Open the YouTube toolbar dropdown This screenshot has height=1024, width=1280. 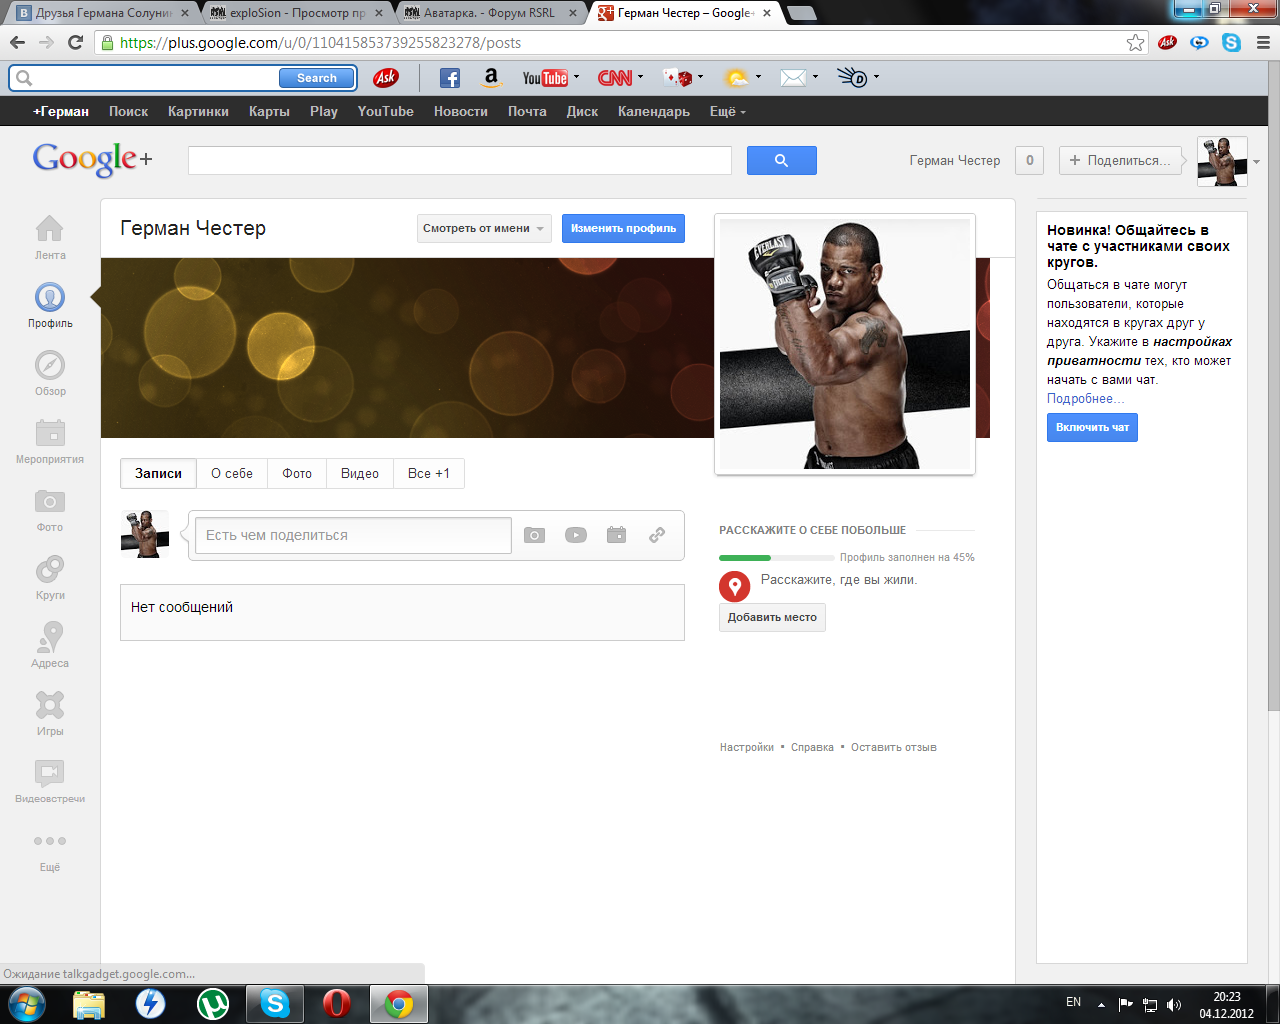(576, 77)
